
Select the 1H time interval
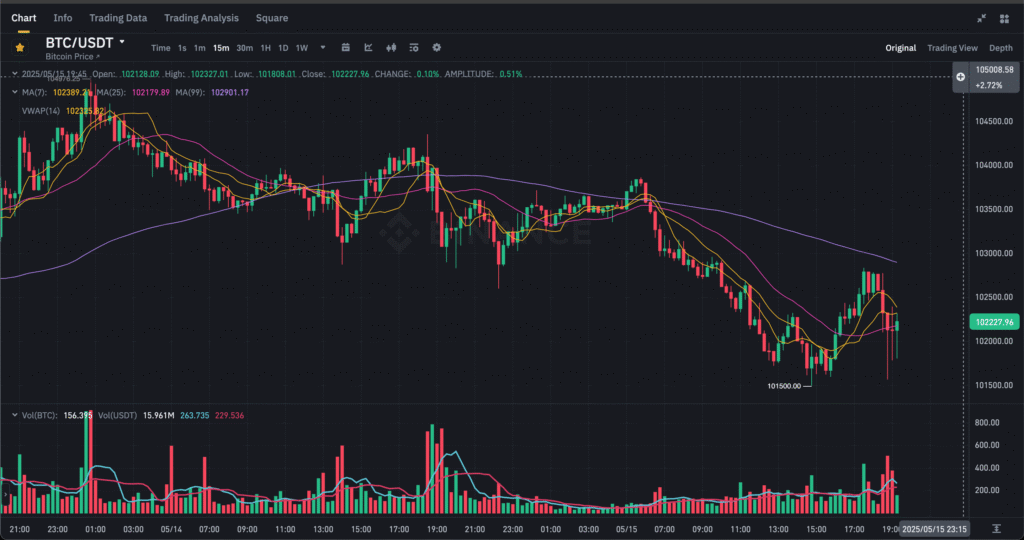265,48
